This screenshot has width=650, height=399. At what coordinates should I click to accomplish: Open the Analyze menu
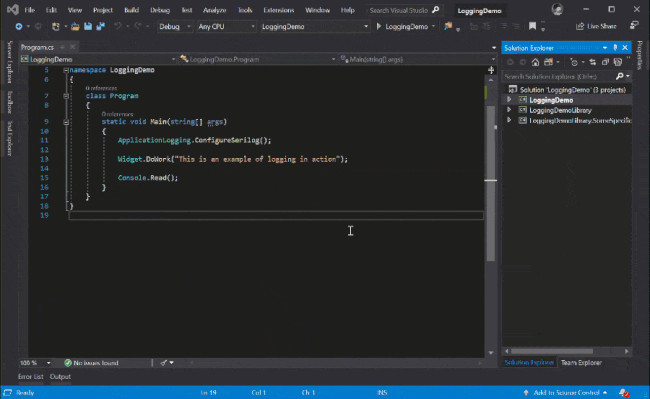[214, 10]
